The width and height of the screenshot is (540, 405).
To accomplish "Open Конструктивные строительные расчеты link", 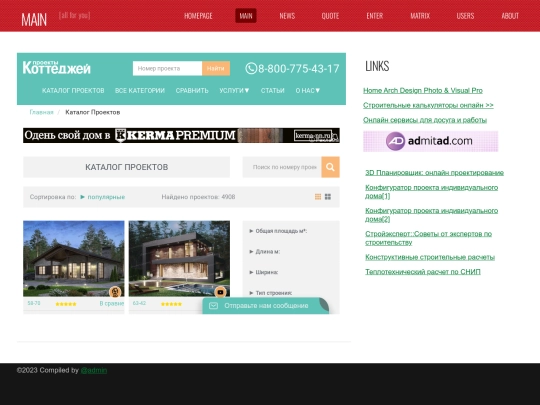I will (430, 257).
